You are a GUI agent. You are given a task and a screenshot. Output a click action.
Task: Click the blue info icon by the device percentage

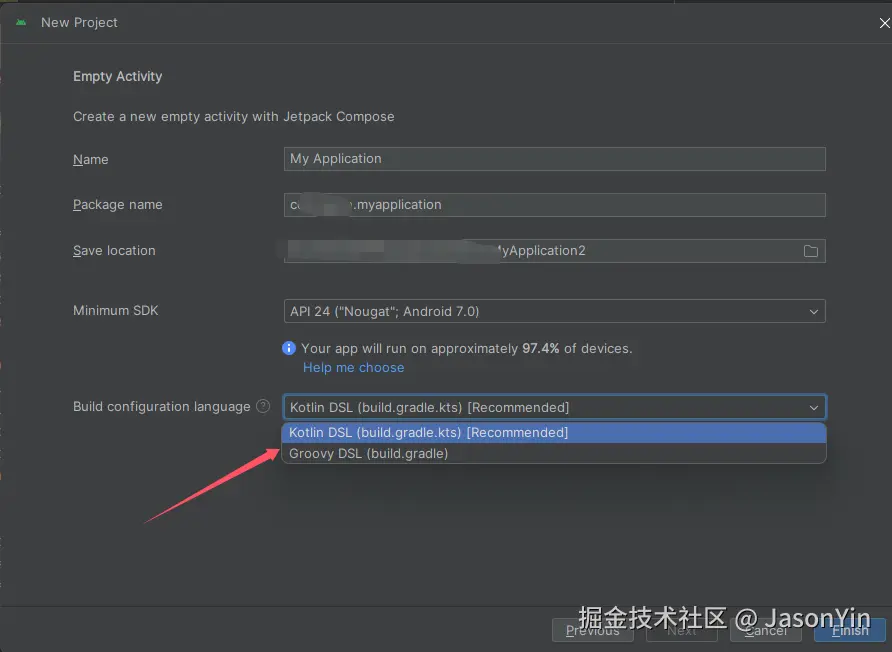(289, 348)
